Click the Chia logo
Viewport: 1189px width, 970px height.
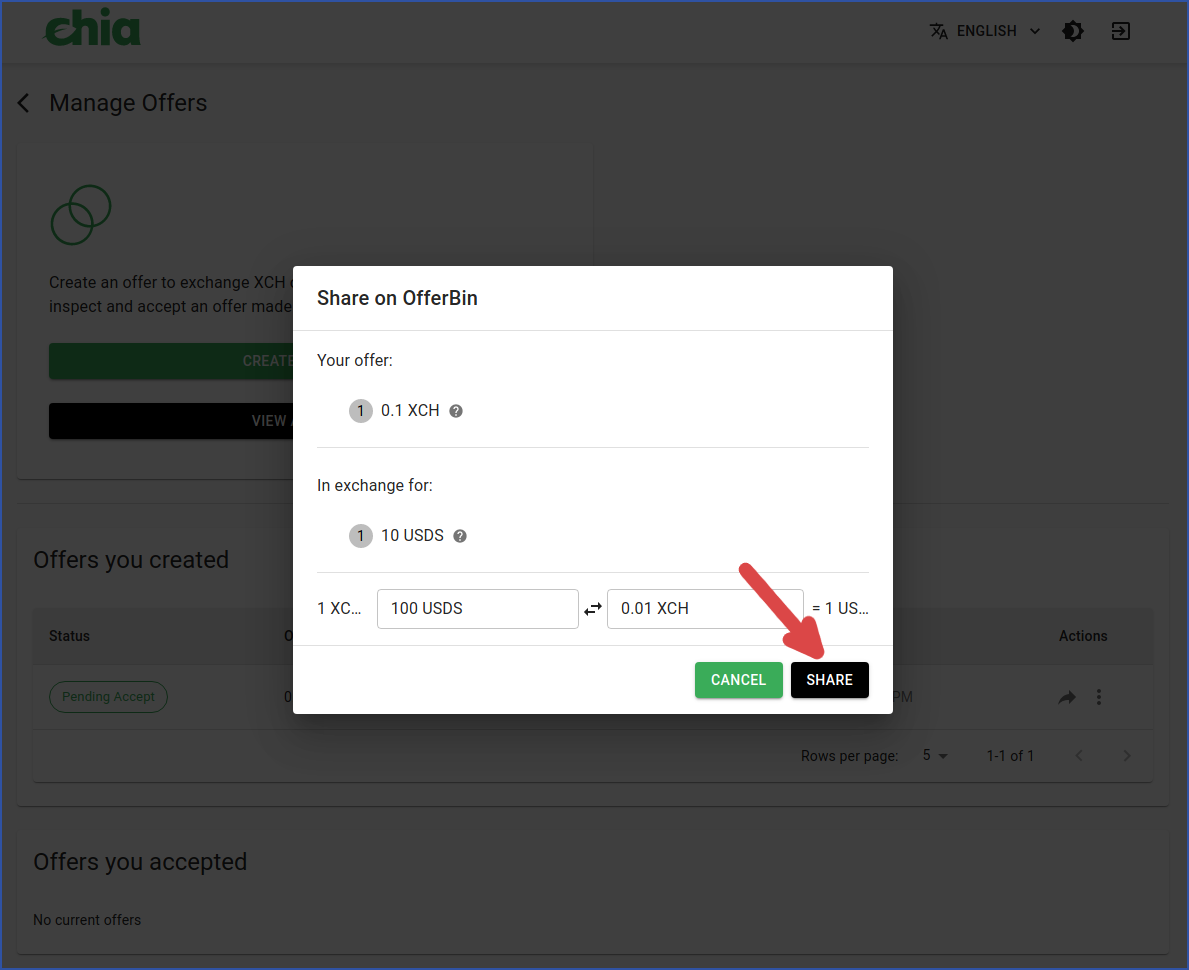click(x=93, y=28)
